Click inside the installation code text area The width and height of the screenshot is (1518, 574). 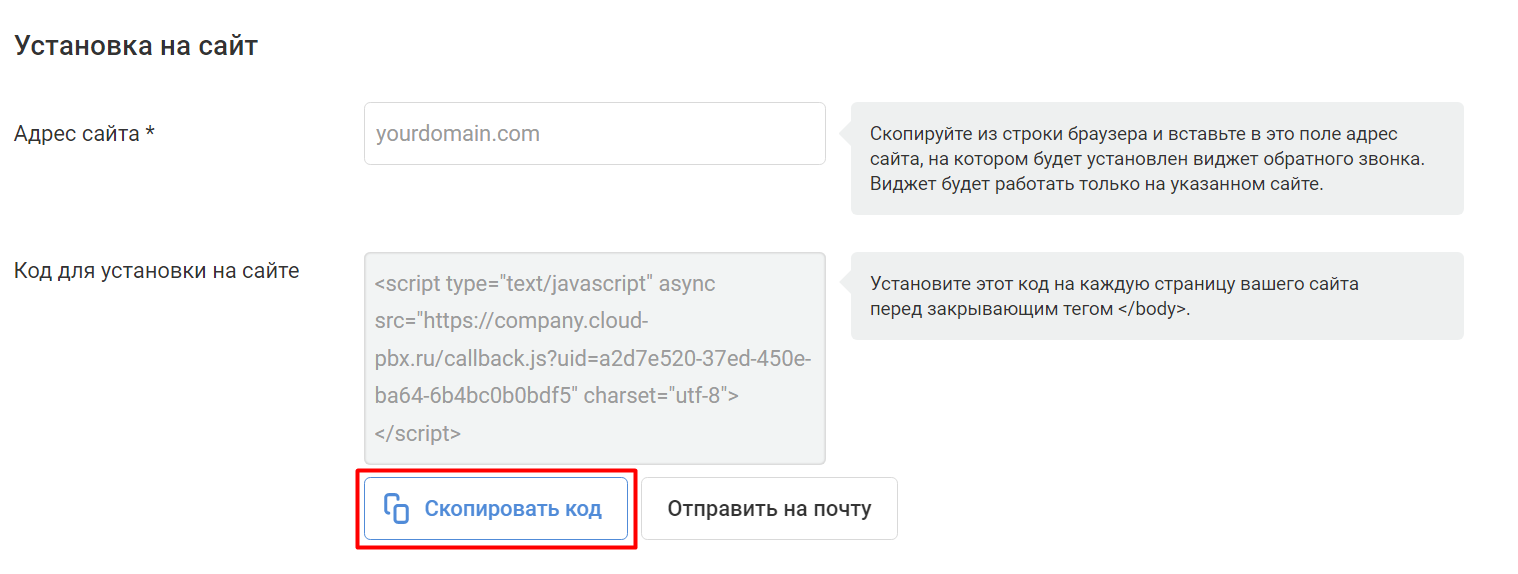coord(595,358)
